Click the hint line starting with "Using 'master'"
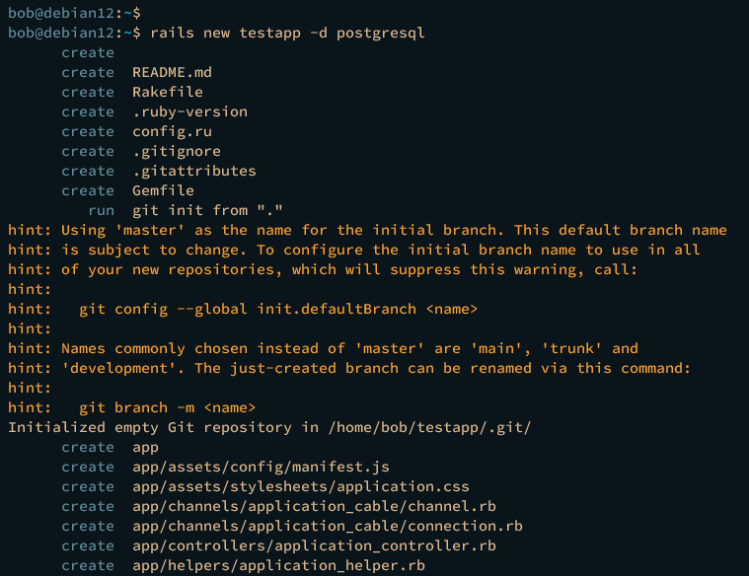749x576 pixels. (380, 230)
